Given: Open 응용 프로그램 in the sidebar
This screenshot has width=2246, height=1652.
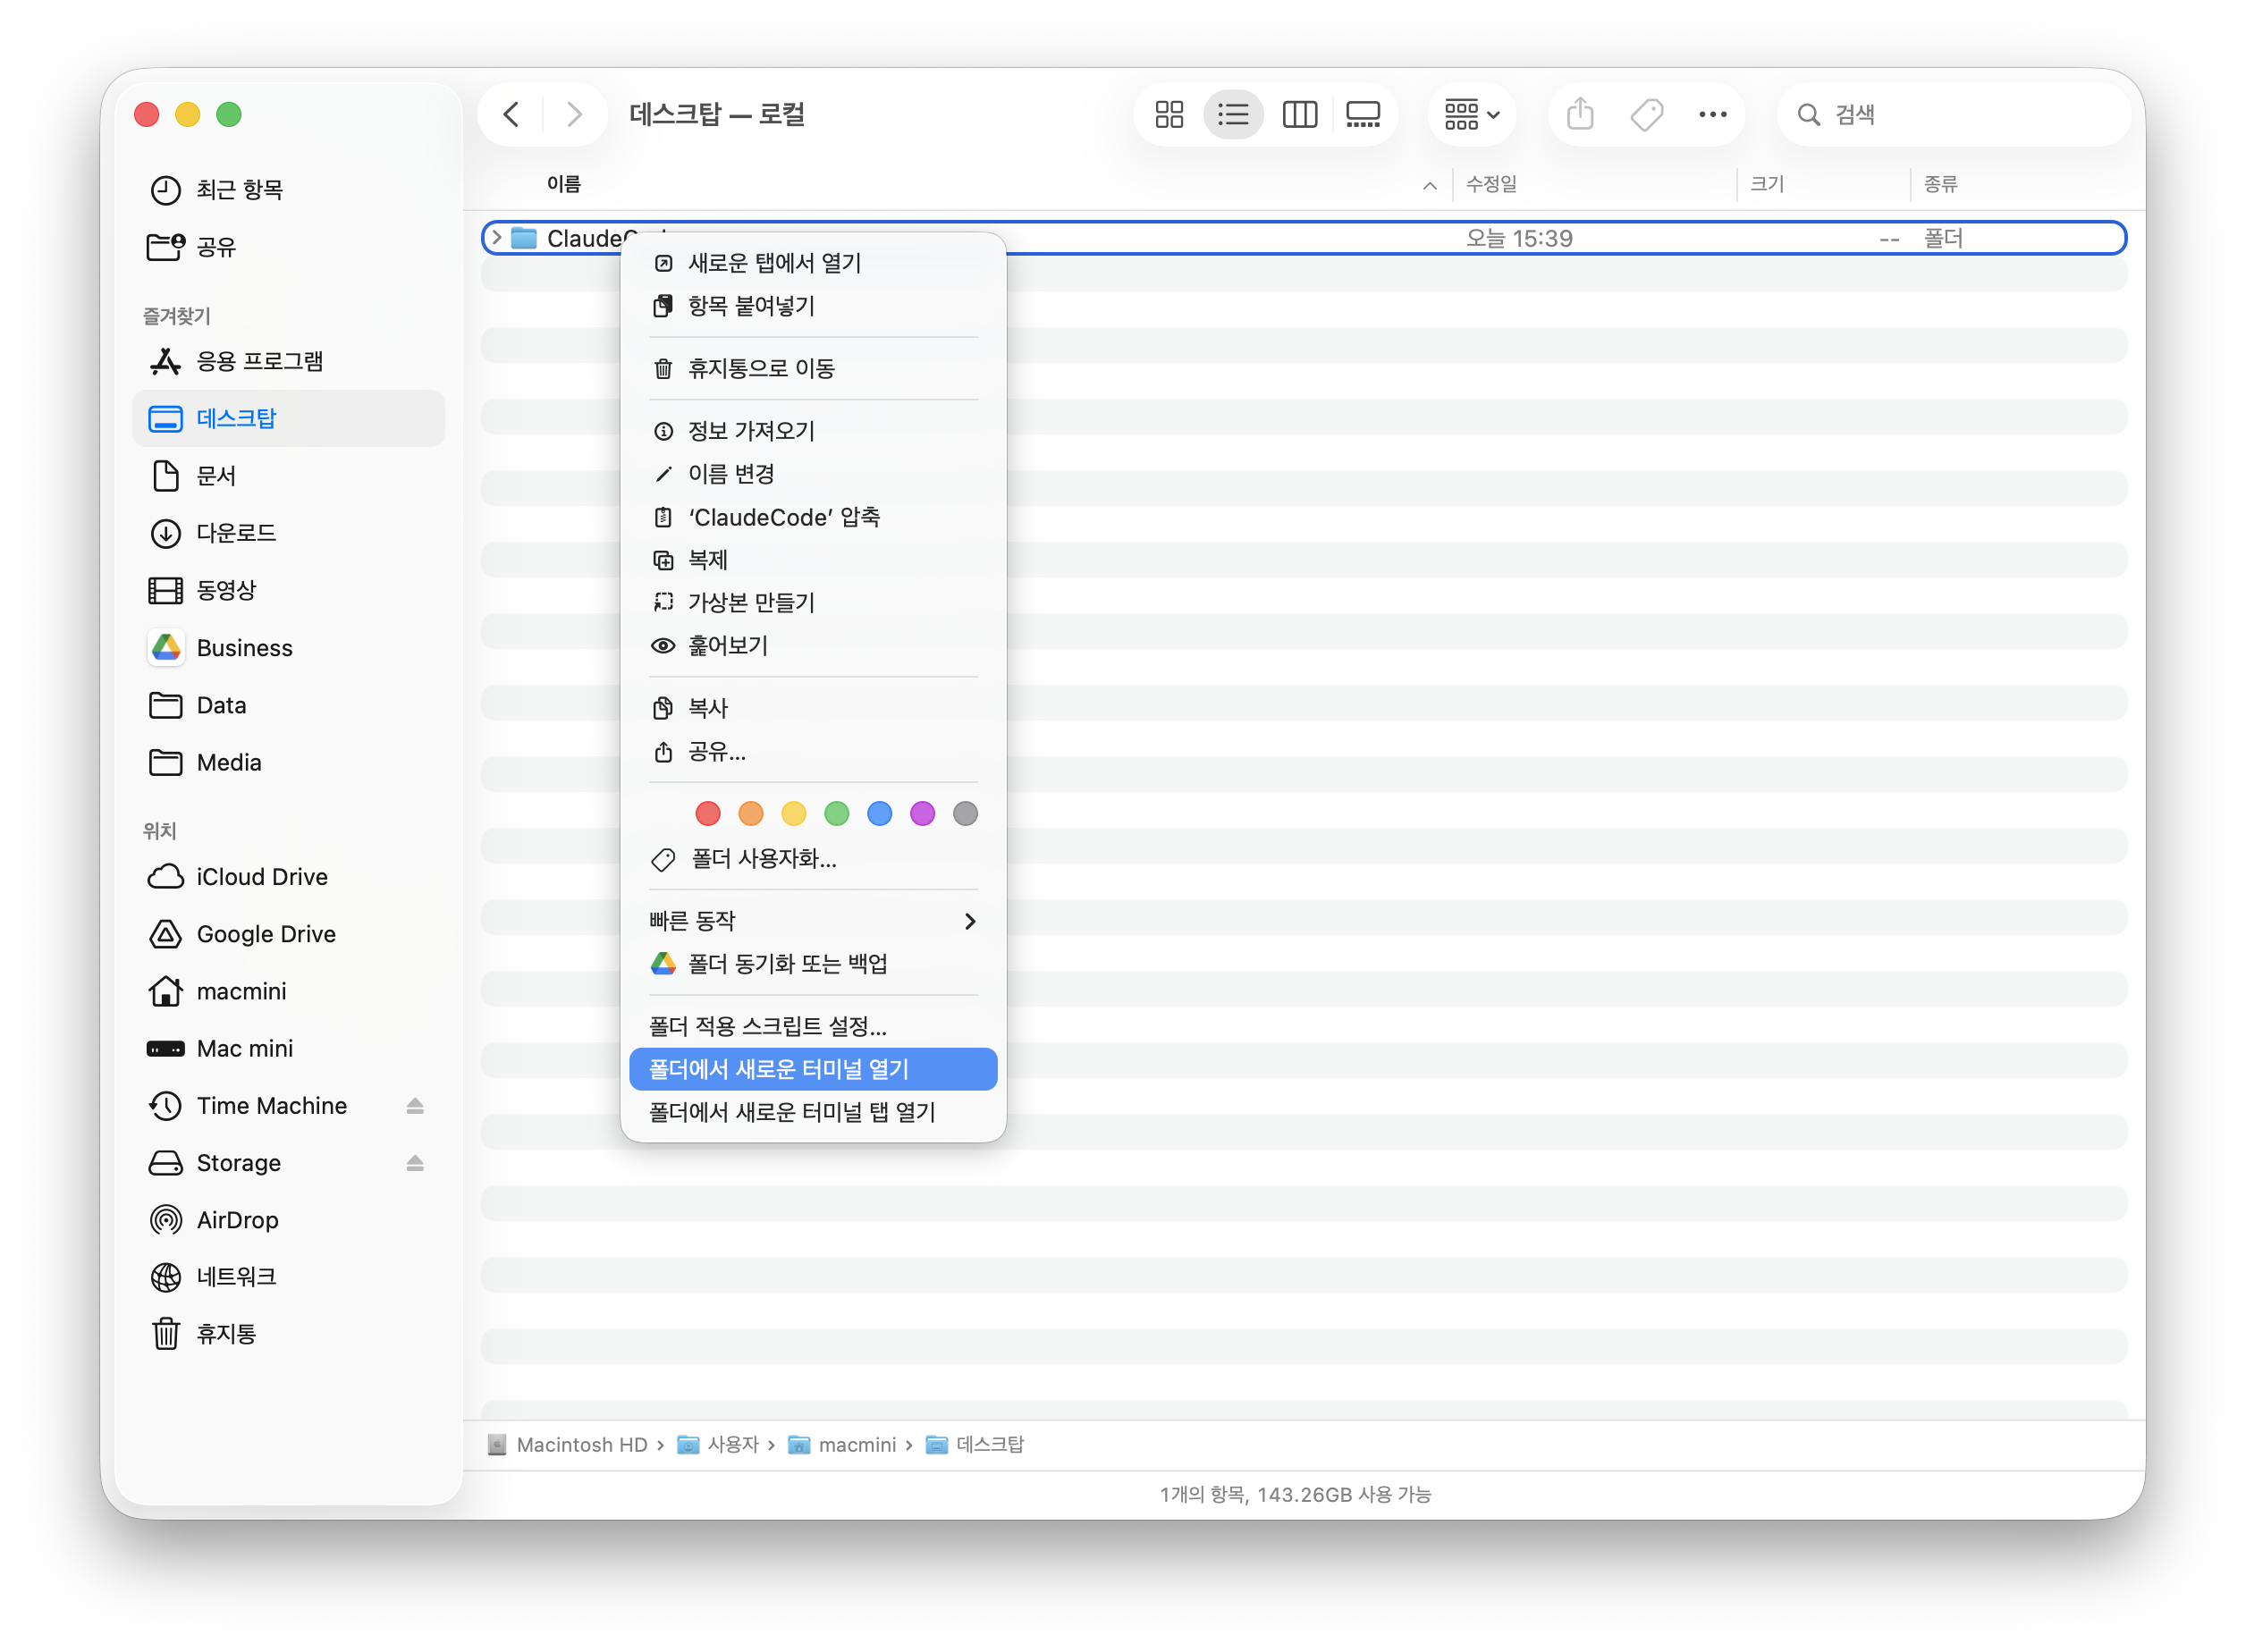Looking at the screenshot, I should coord(288,361).
